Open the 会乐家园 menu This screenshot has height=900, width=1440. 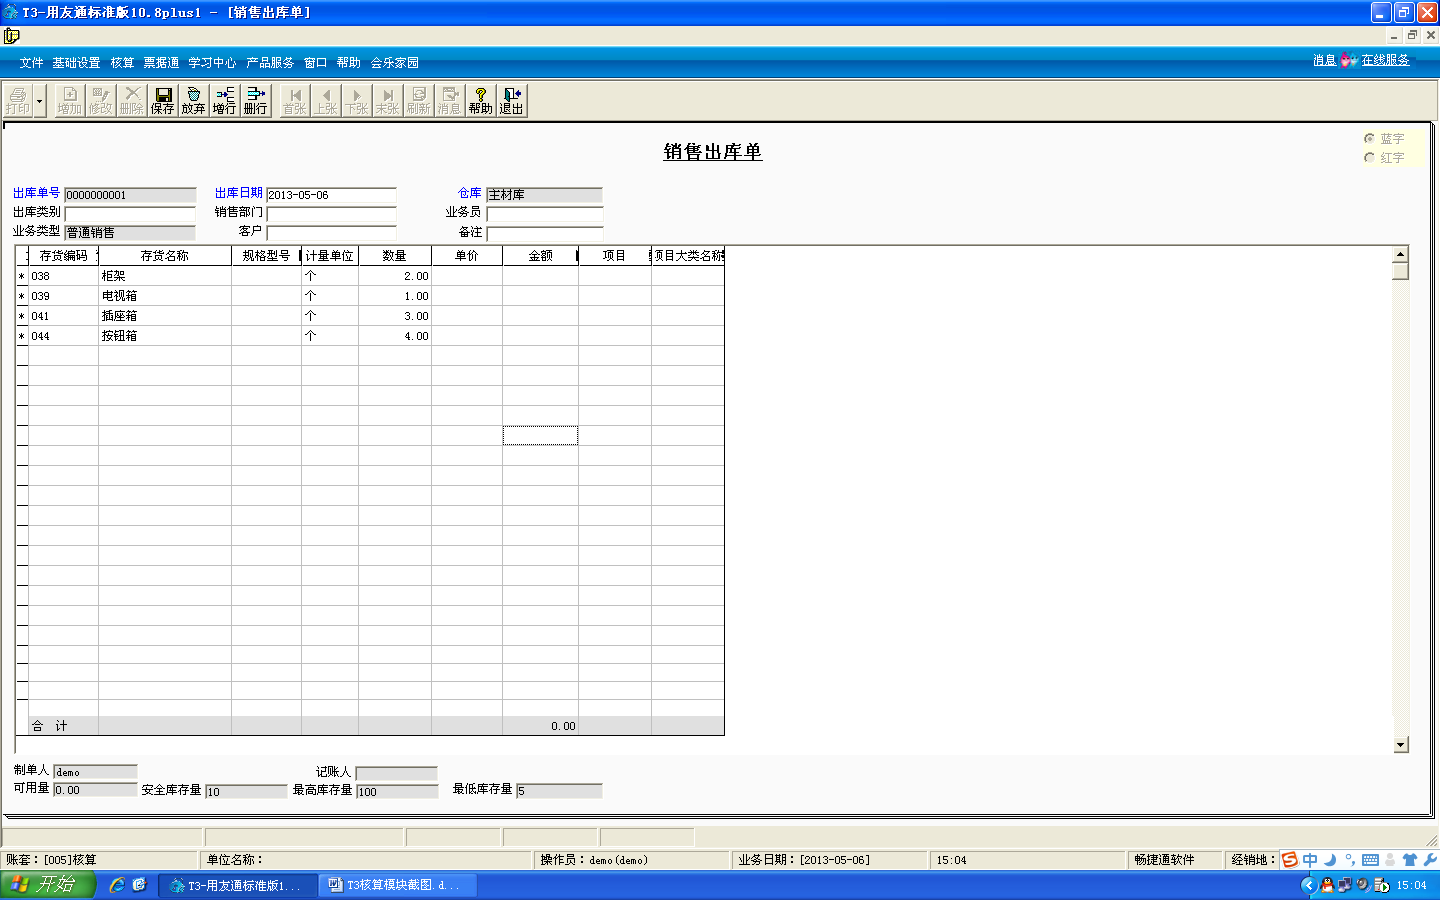click(394, 62)
